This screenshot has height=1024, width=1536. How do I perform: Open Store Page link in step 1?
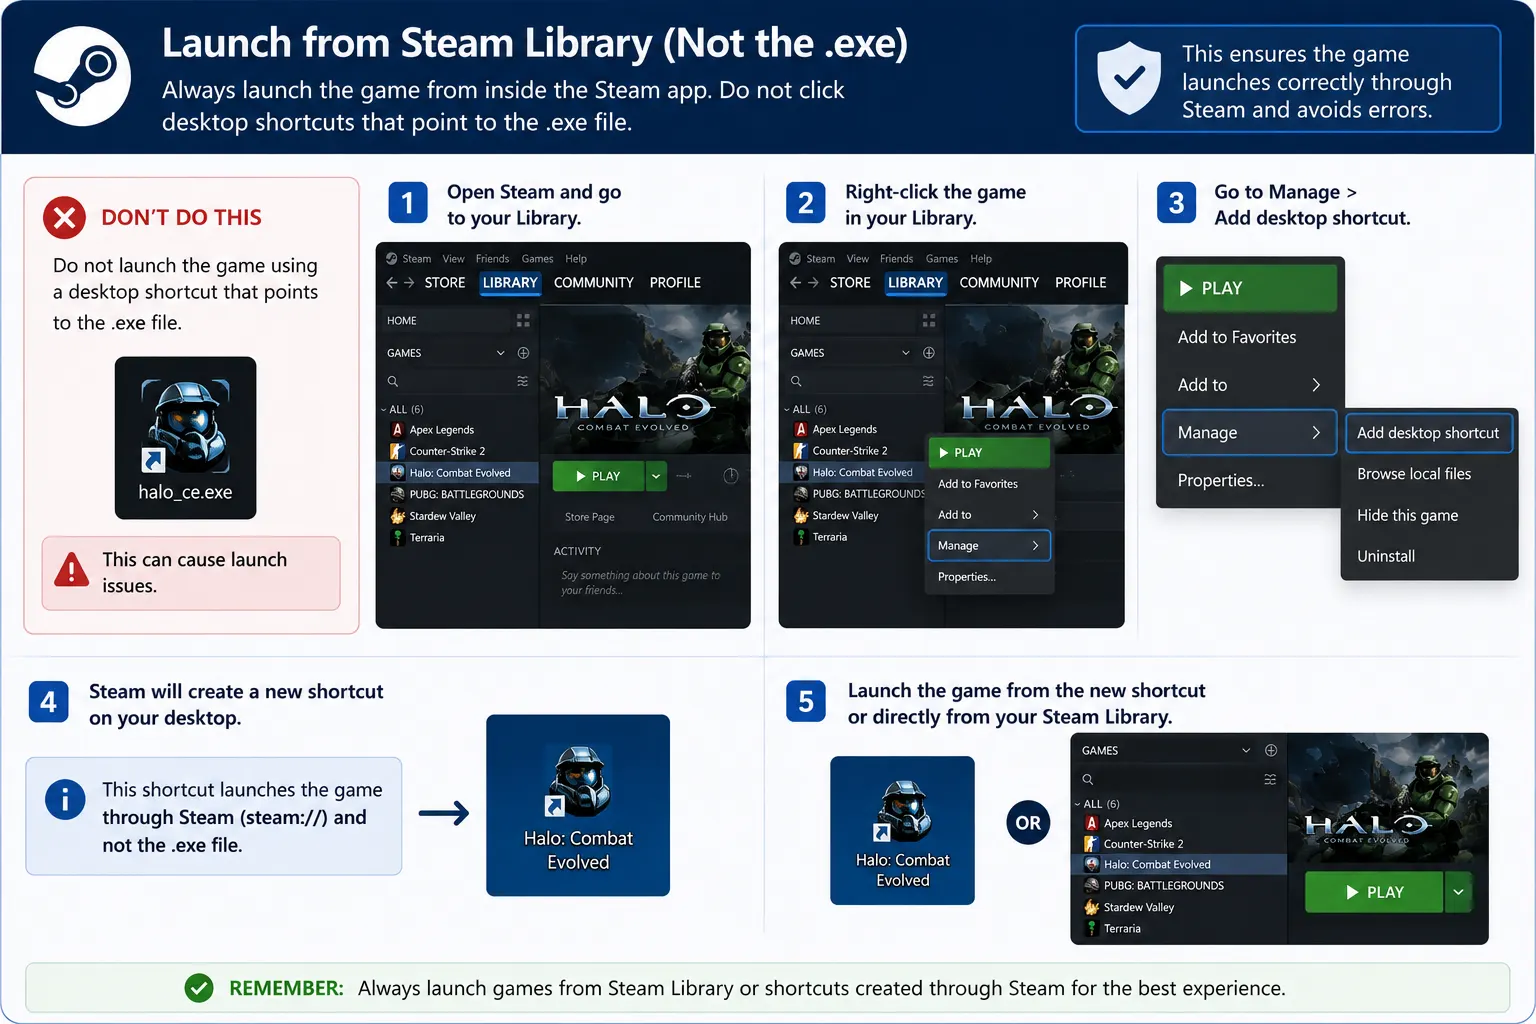(x=590, y=517)
